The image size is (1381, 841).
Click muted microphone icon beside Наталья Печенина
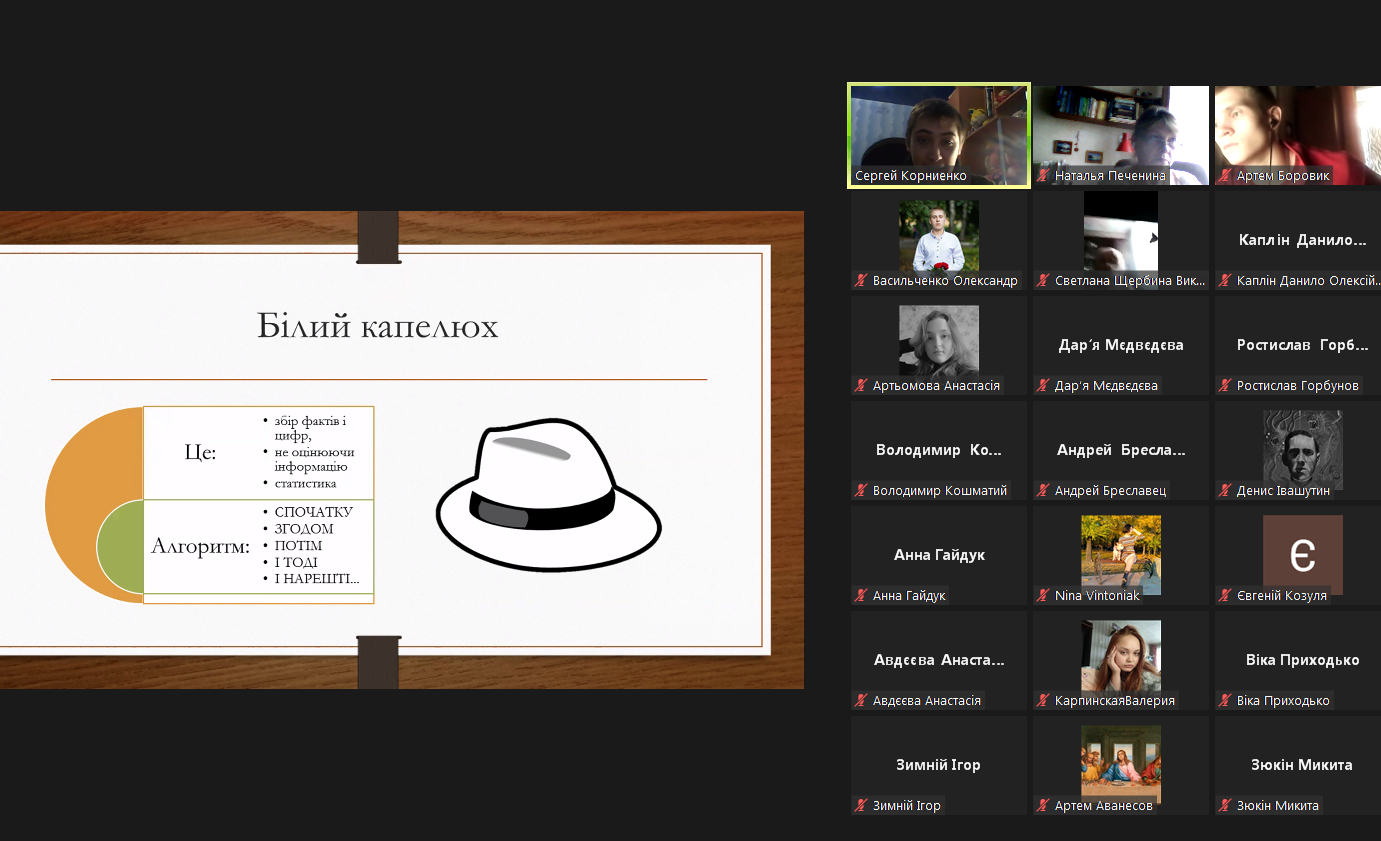tap(1043, 176)
